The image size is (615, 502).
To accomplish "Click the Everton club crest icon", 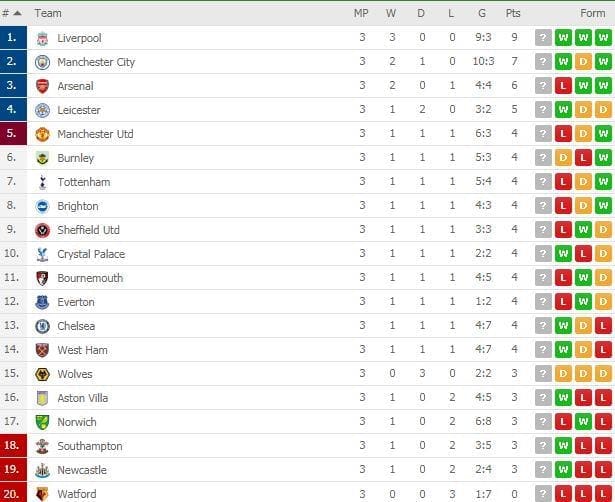I will pos(42,302).
